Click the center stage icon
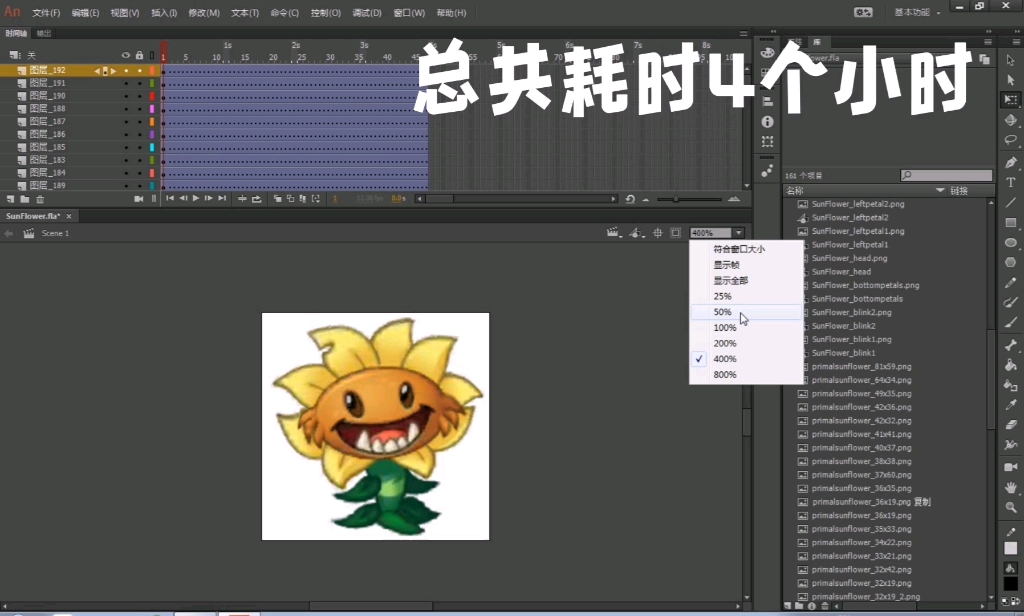Screen dimensions: 1024x616 658,233
